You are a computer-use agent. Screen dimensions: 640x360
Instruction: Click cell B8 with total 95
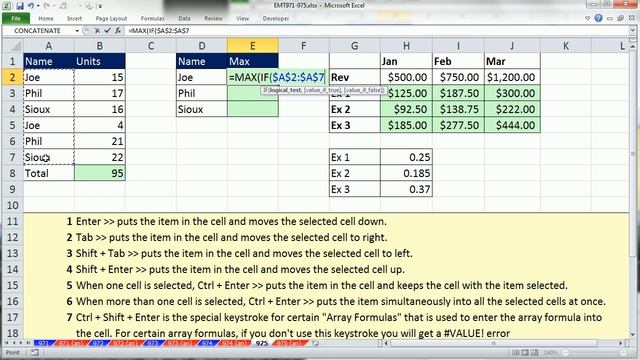tap(100, 173)
